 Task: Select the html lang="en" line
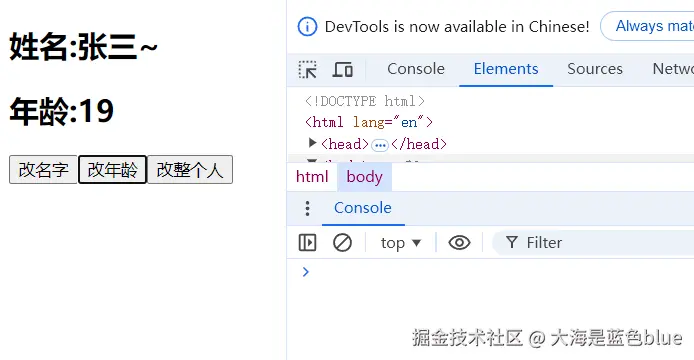[369, 122]
